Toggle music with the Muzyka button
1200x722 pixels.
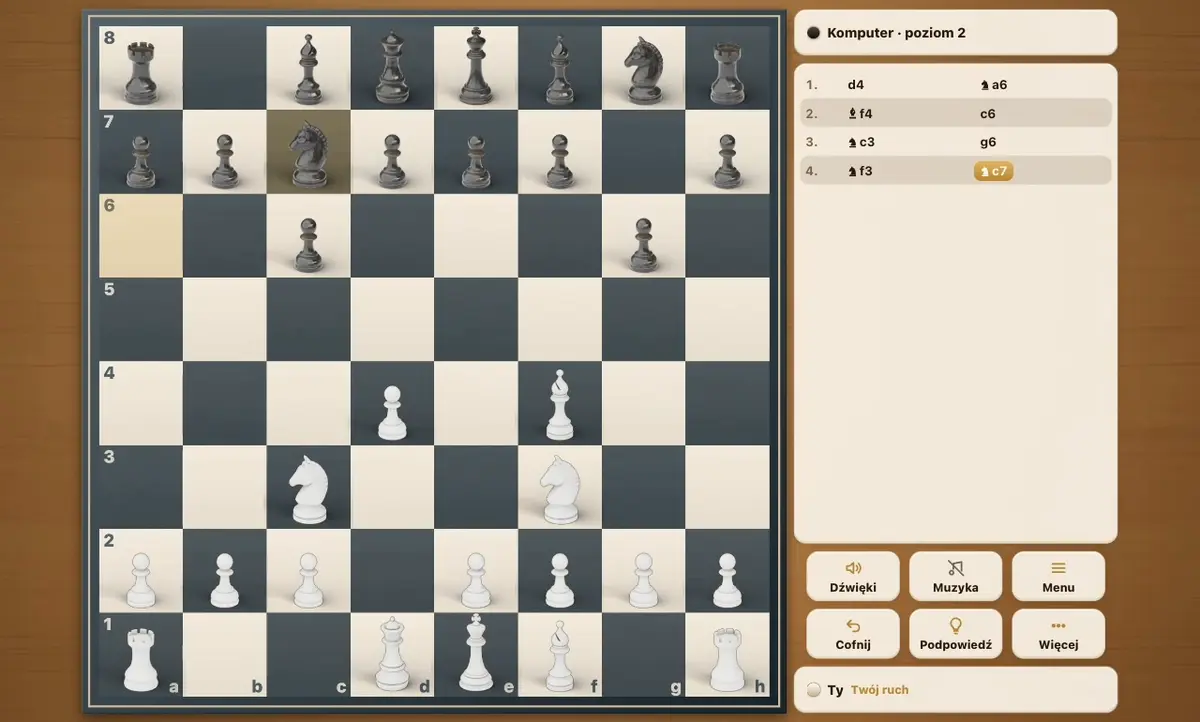(x=955, y=576)
